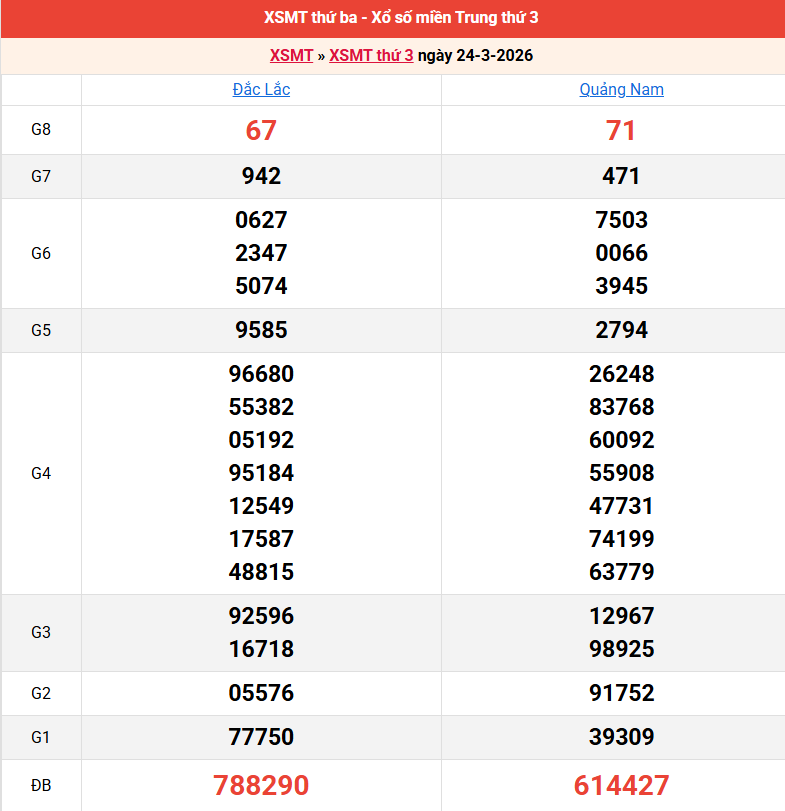Click the G1 number 39309
Image resolution: width=785 pixels, height=811 pixels.
click(621, 737)
